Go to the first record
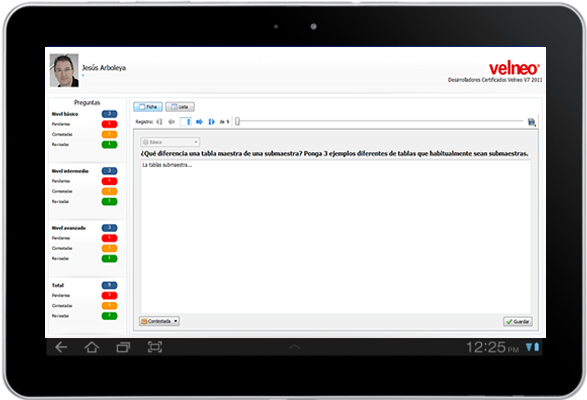587x400 pixels. 159,121
